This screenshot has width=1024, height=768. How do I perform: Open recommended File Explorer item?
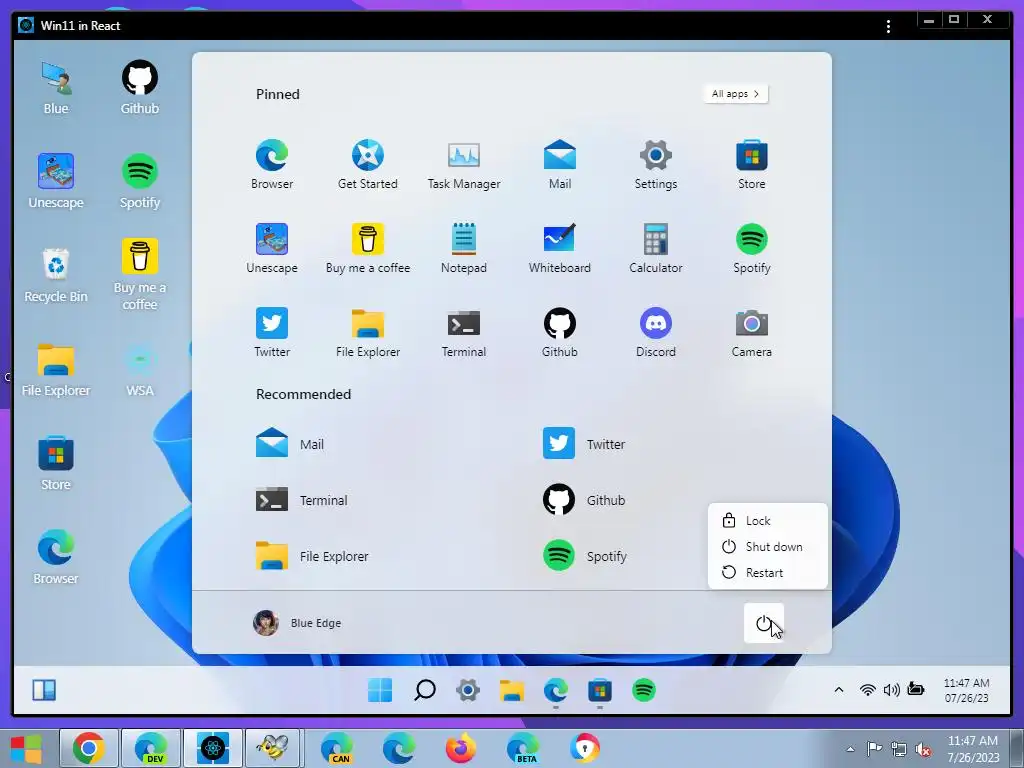(x=312, y=556)
